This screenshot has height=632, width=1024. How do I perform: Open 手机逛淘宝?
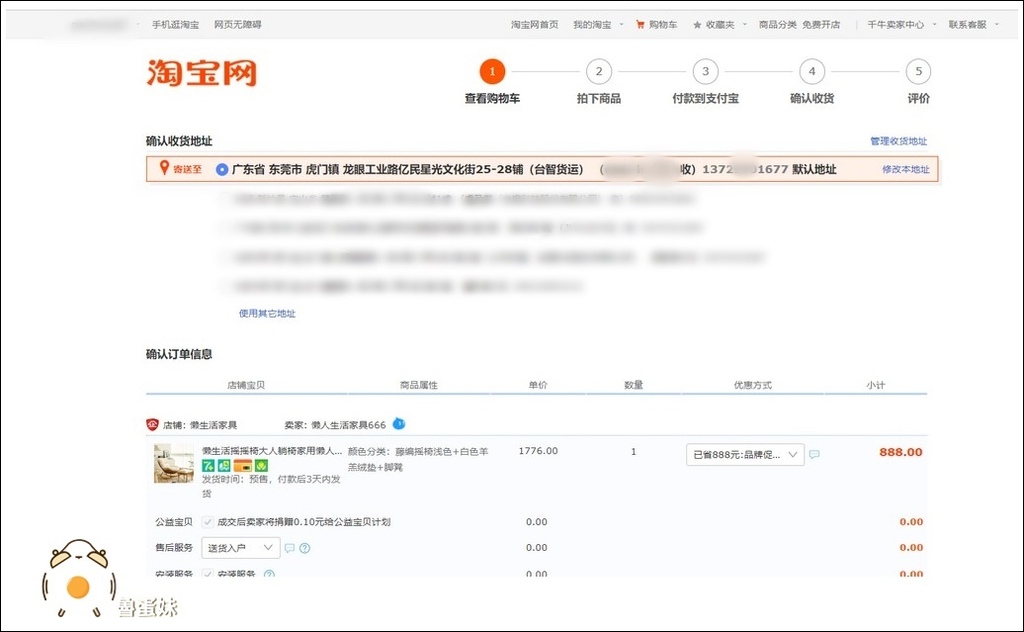click(x=175, y=25)
